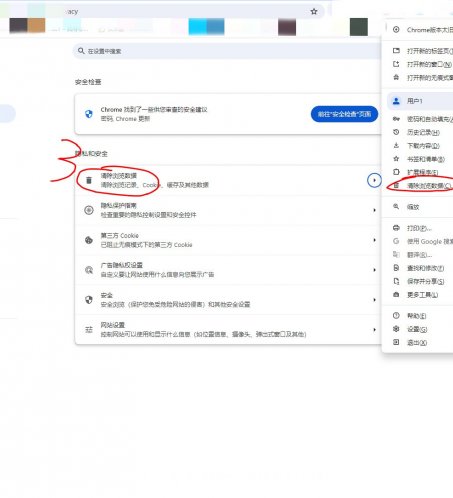The height and width of the screenshot is (498, 453).
Task: Open the safety check page button
Action: click(344, 114)
